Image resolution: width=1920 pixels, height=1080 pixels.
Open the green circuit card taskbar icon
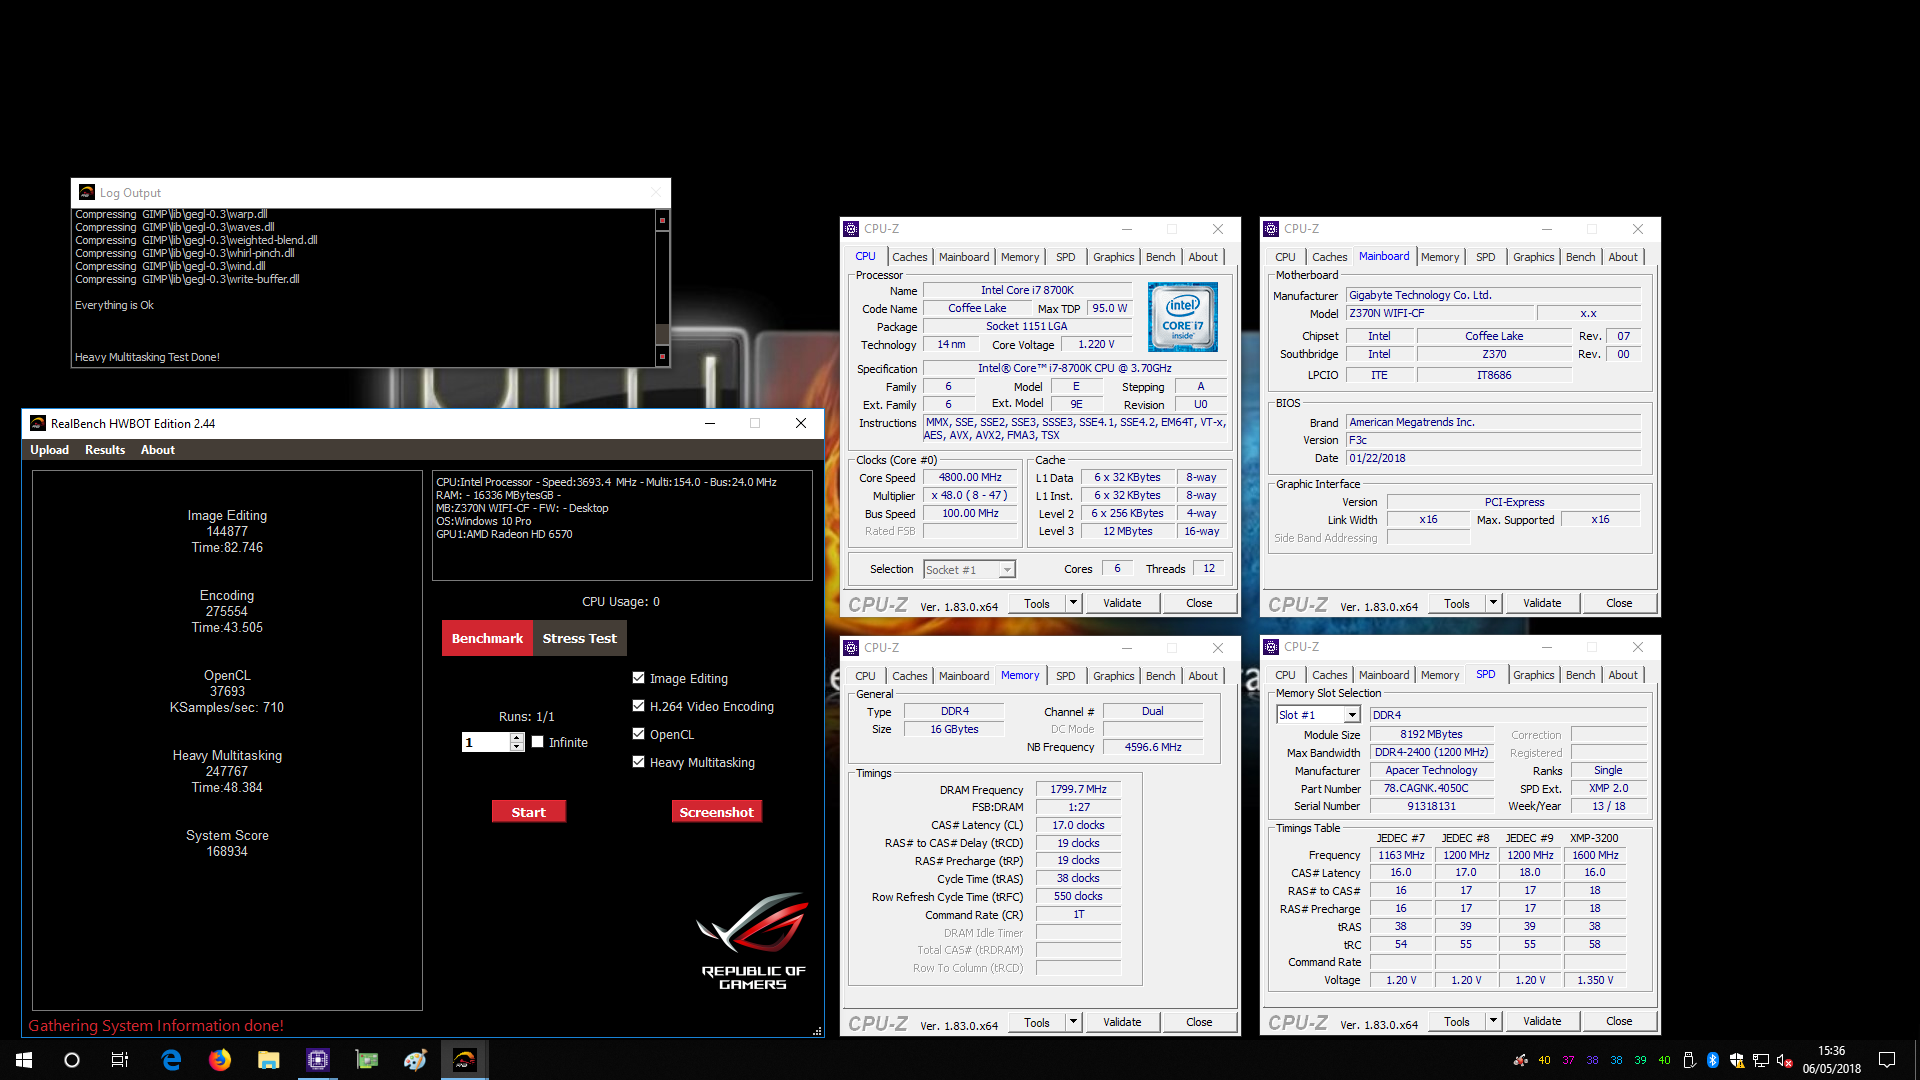click(x=367, y=1060)
